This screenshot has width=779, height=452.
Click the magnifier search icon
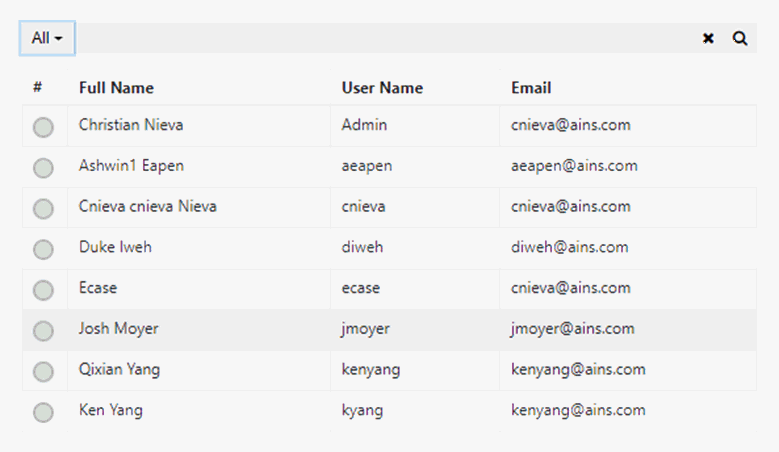[x=740, y=38]
